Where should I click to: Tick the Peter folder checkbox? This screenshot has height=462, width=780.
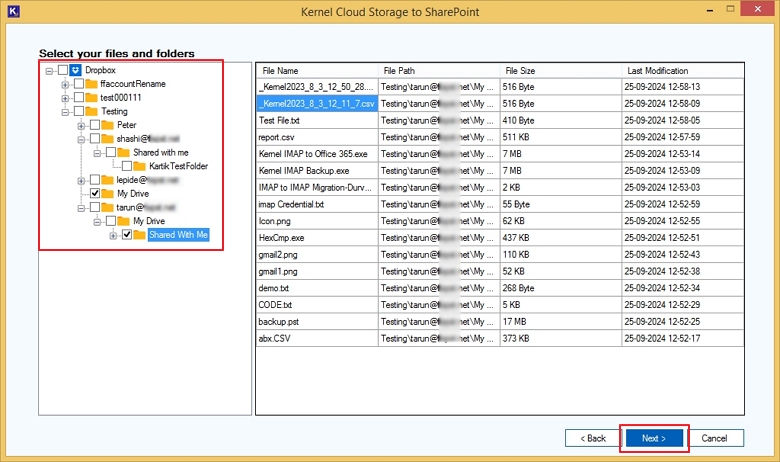pyautogui.click(x=95, y=125)
